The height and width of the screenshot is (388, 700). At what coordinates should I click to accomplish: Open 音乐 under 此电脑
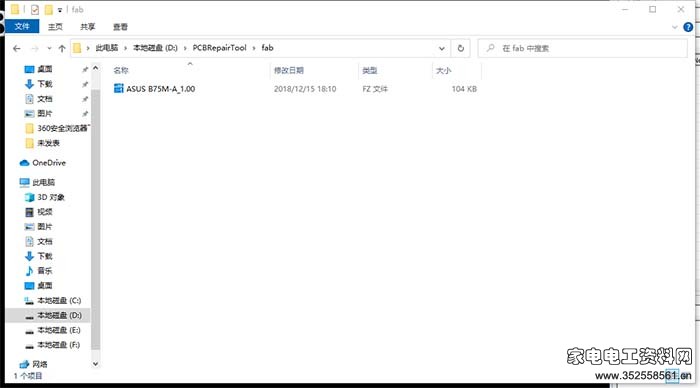(45, 271)
